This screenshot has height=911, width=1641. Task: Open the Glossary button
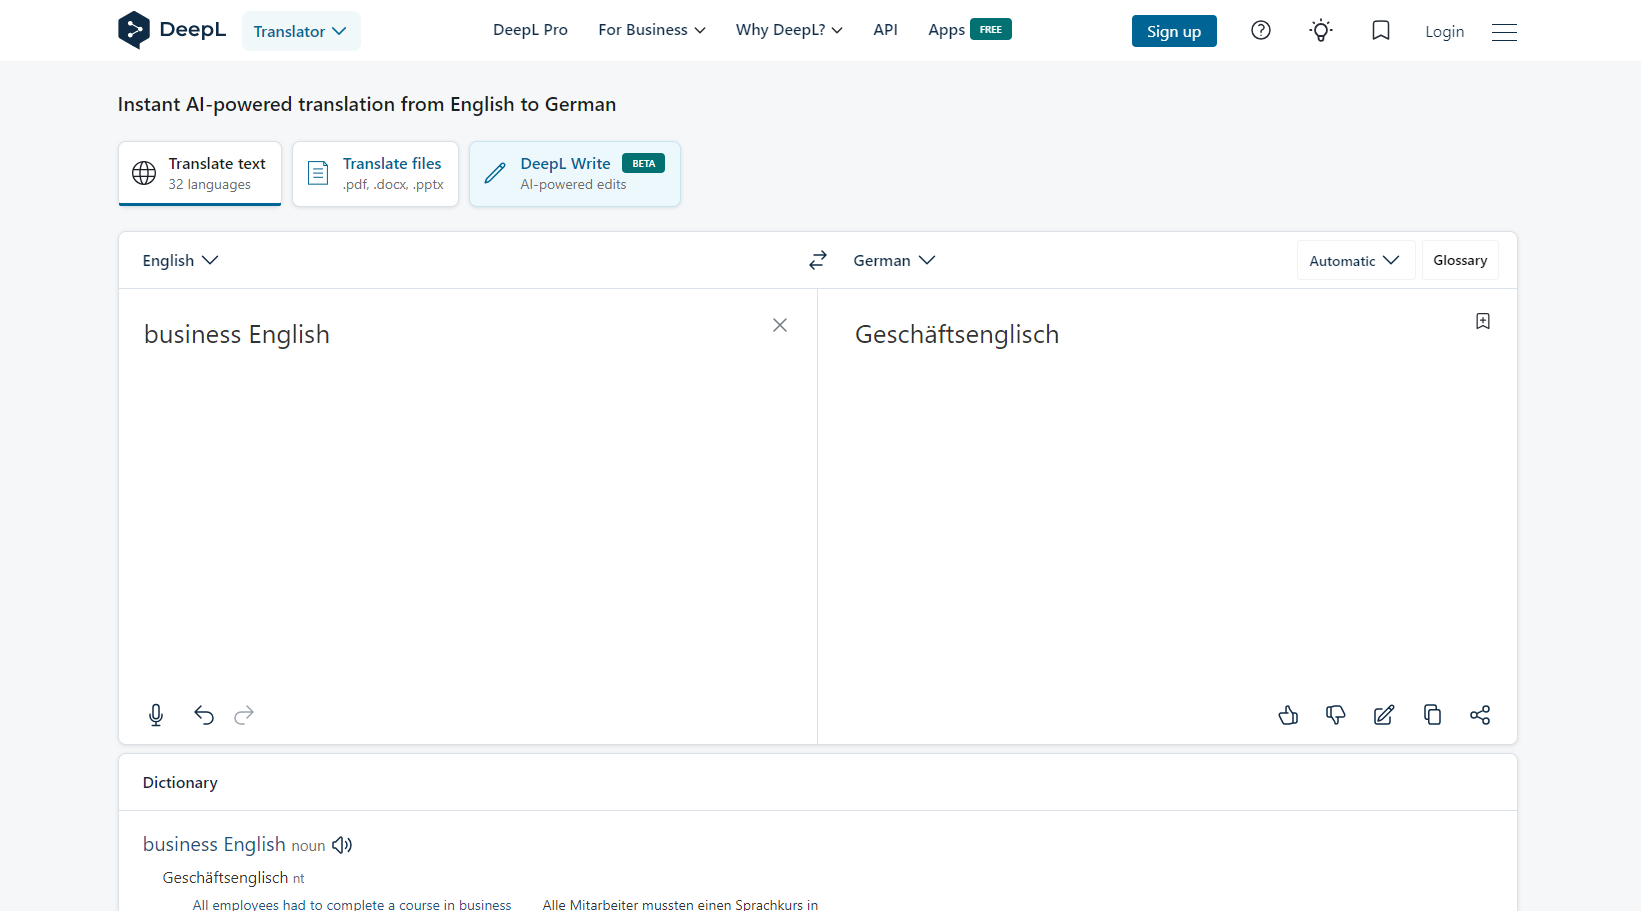pyautogui.click(x=1460, y=260)
